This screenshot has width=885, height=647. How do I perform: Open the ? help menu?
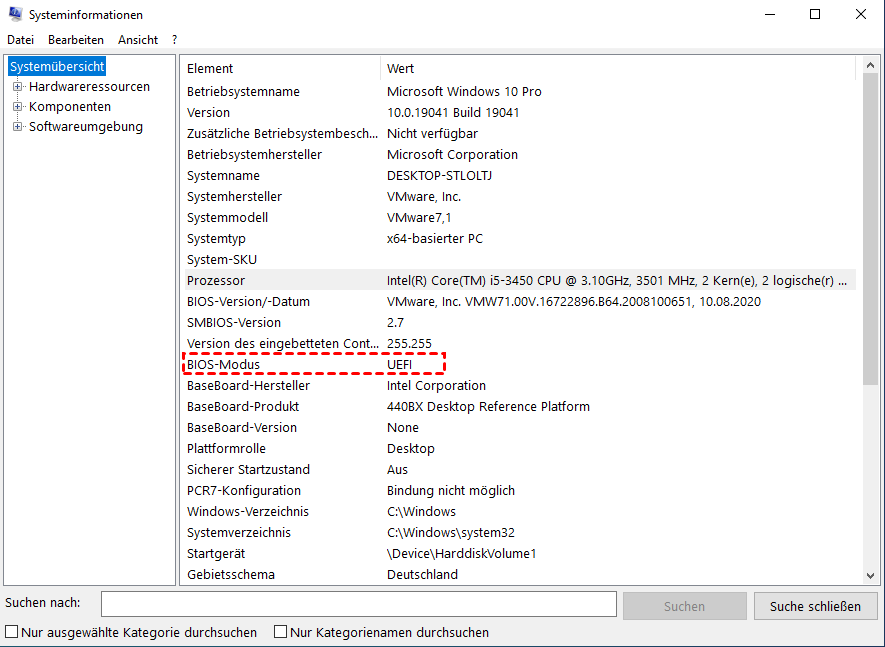click(x=174, y=40)
